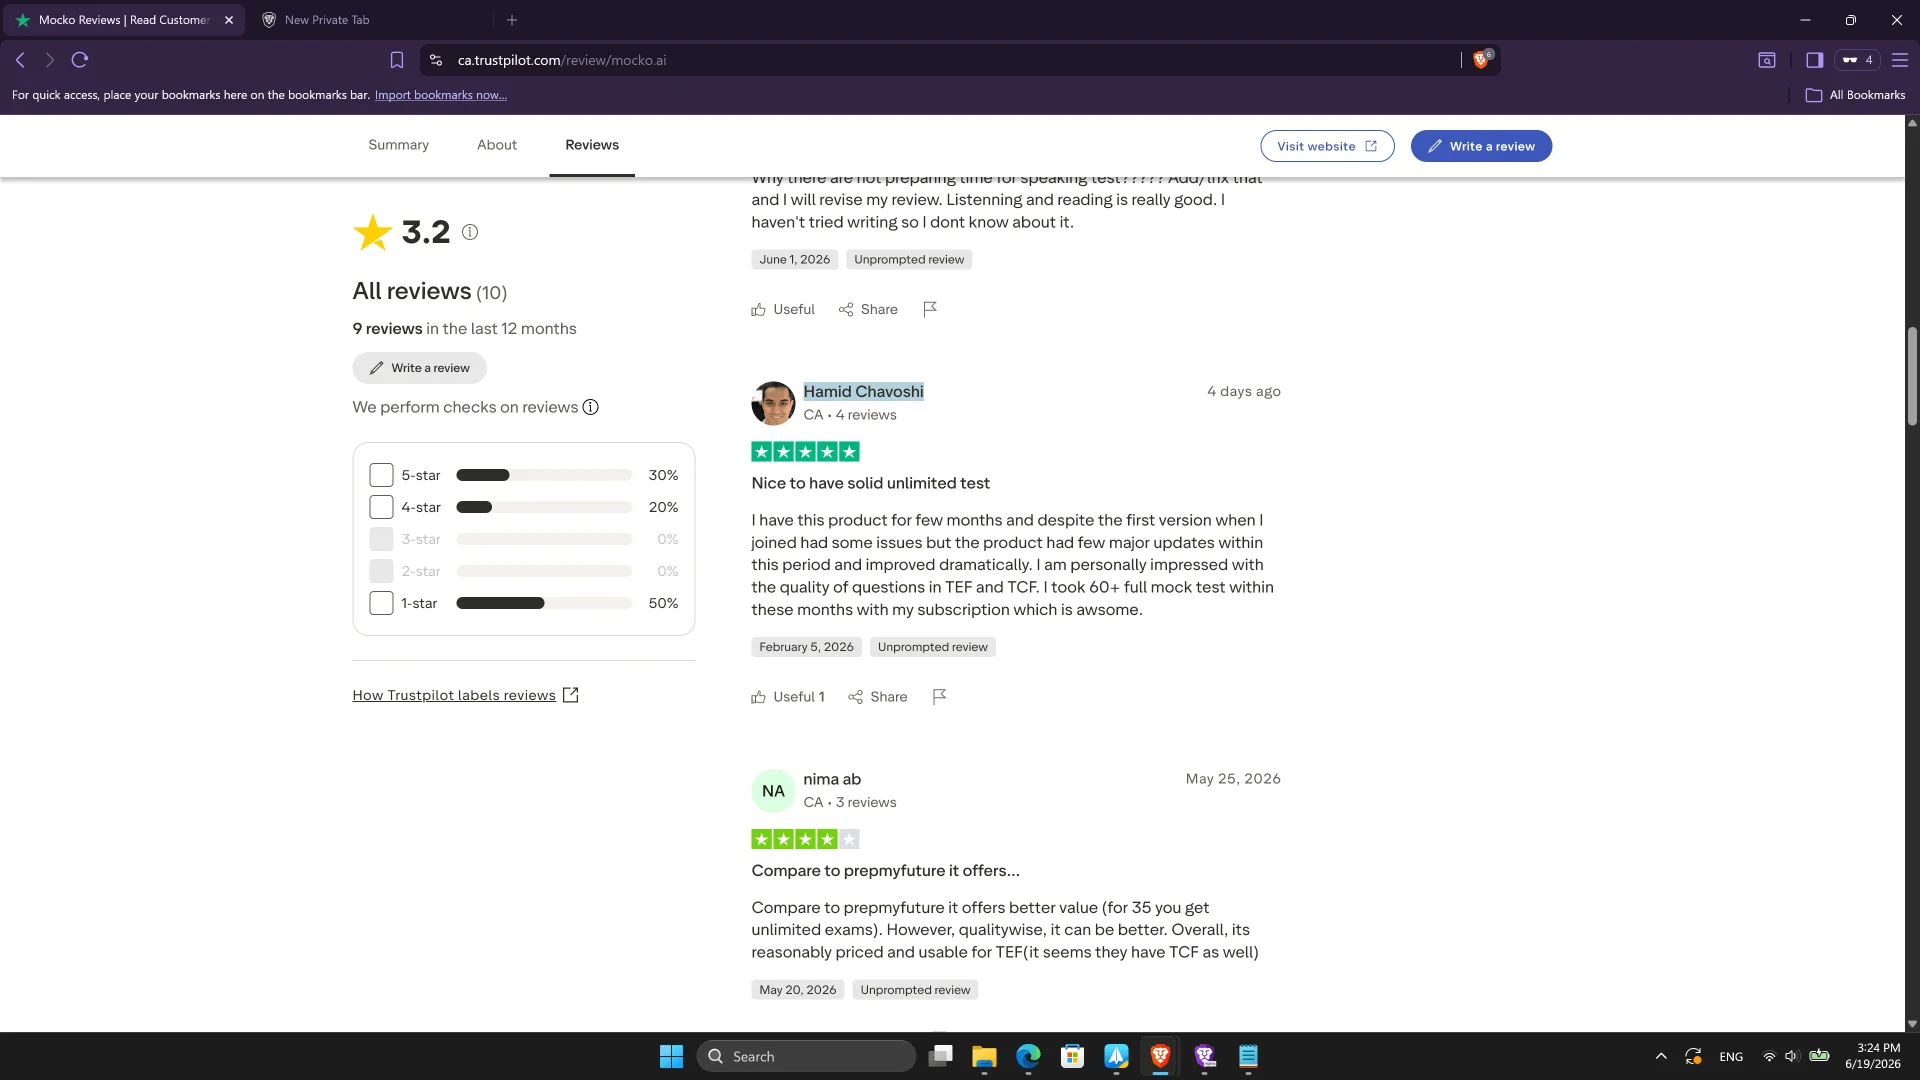Show hidden system tray icons

1661,1056
